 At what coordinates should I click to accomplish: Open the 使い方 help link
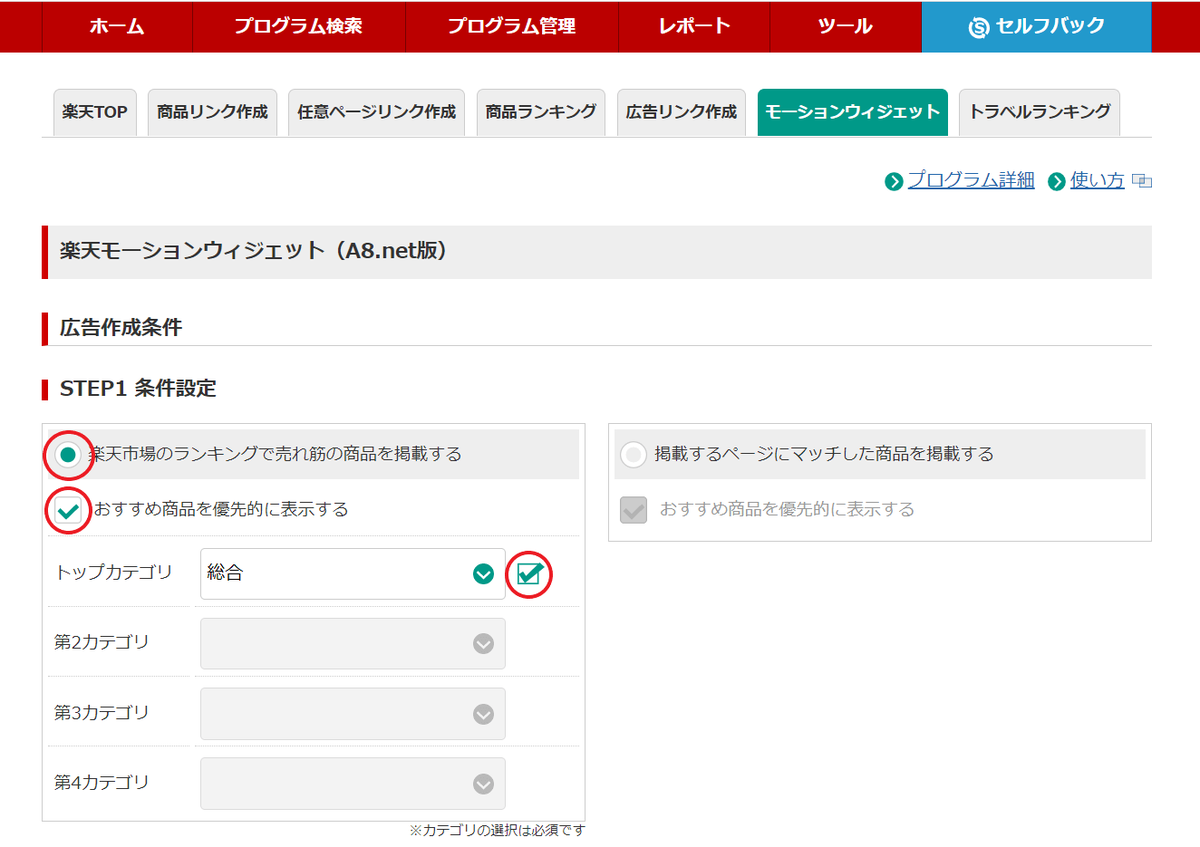(x=1097, y=180)
